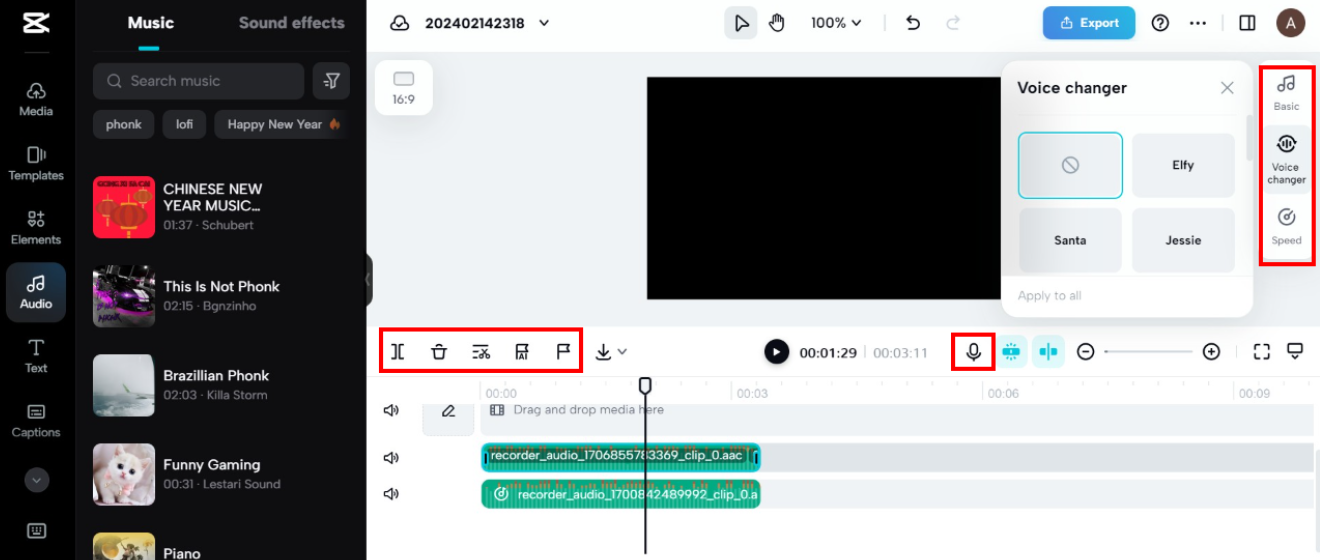1320x560 pixels.
Task: Click Brazillian Phonk track thumbnail
Action: pyautogui.click(x=124, y=385)
